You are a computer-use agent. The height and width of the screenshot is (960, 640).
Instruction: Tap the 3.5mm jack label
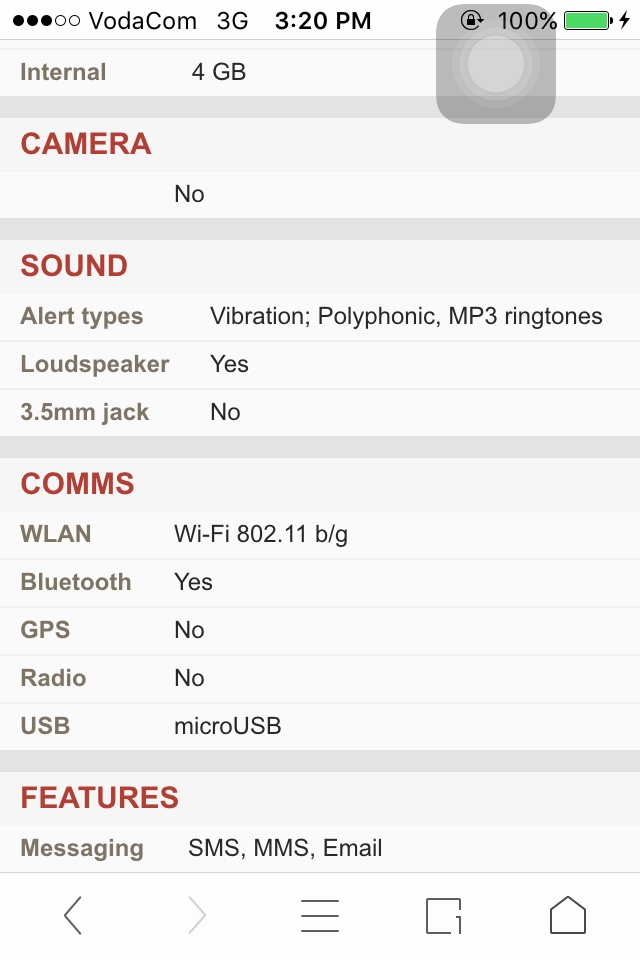tap(85, 412)
